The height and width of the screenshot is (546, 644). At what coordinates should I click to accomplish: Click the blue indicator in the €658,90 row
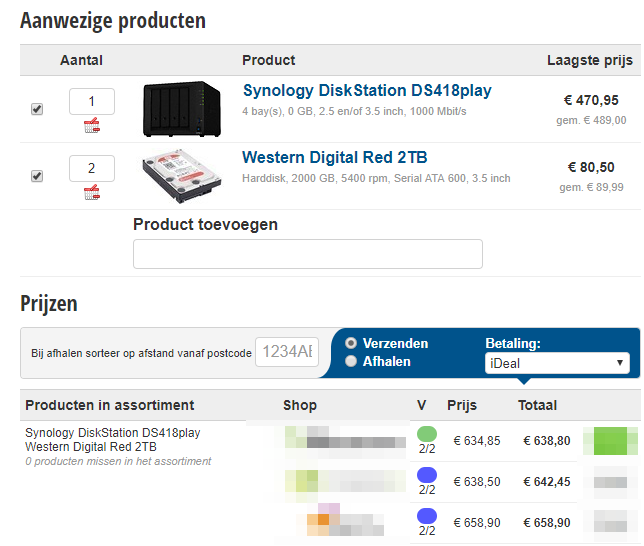point(427,516)
